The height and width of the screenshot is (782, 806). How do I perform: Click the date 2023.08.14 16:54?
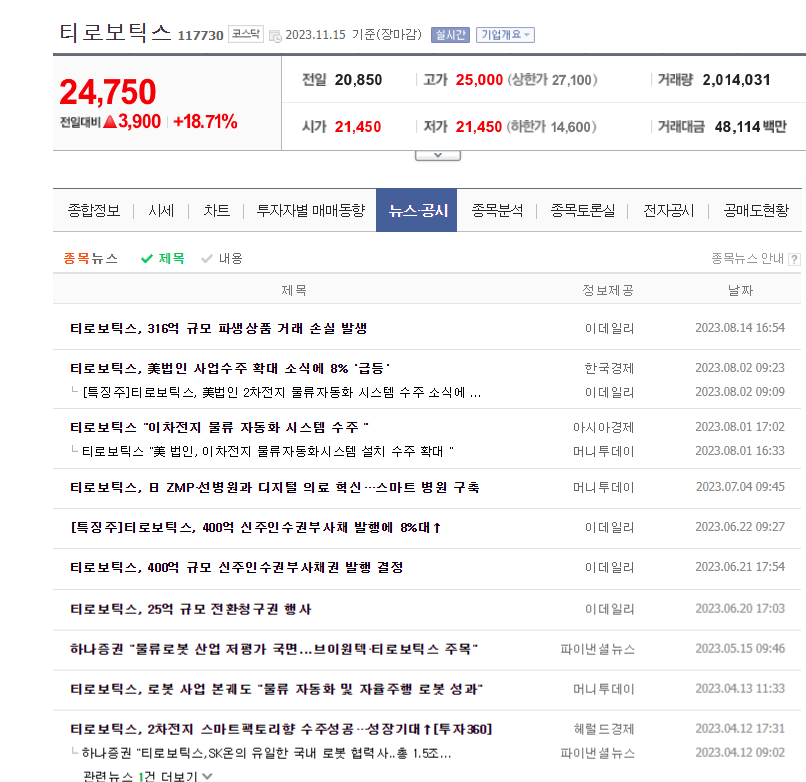coord(740,328)
